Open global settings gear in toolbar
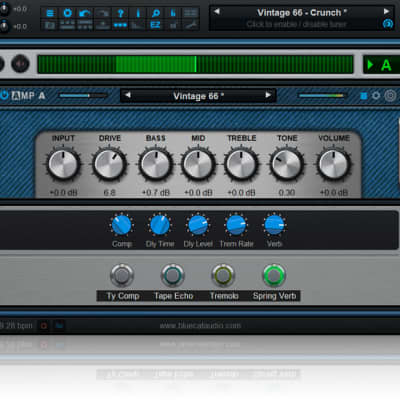 pyautogui.click(x=68, y=13)
